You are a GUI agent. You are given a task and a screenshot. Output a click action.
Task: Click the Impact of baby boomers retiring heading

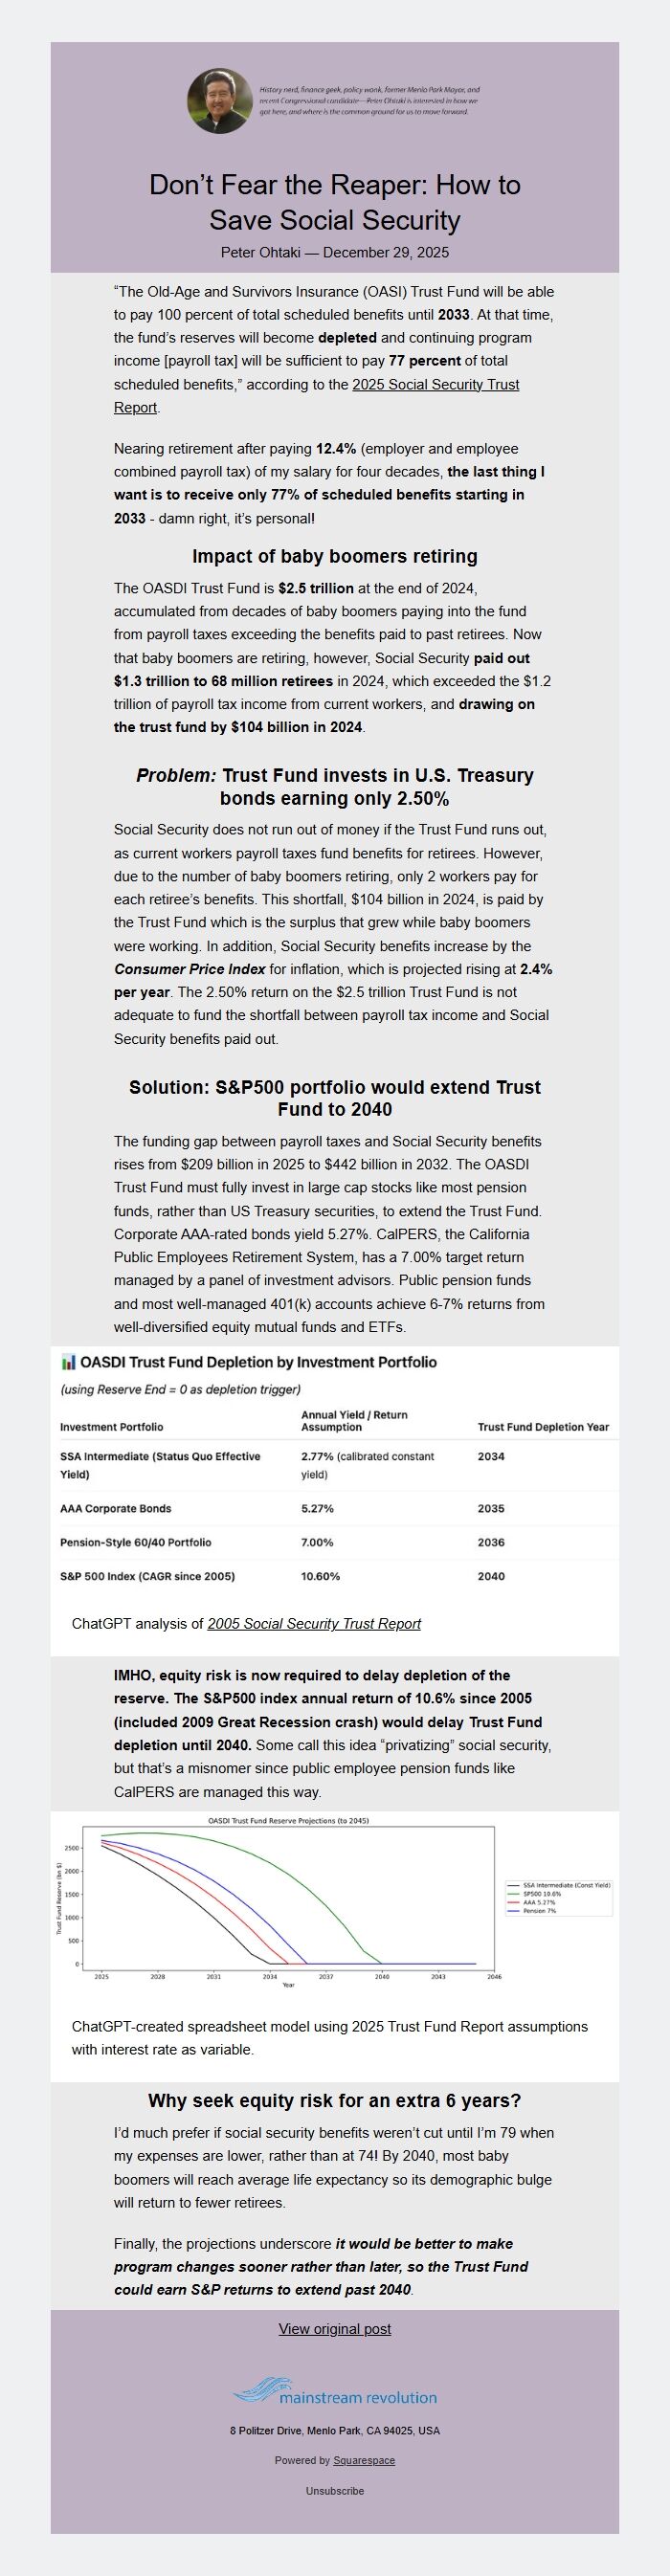pos(334,556)
